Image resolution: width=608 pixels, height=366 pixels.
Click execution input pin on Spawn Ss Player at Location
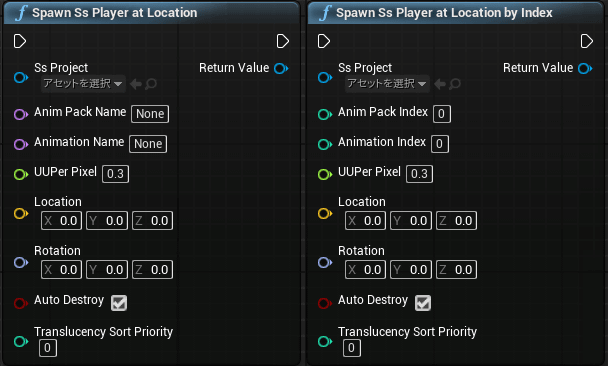20,41
